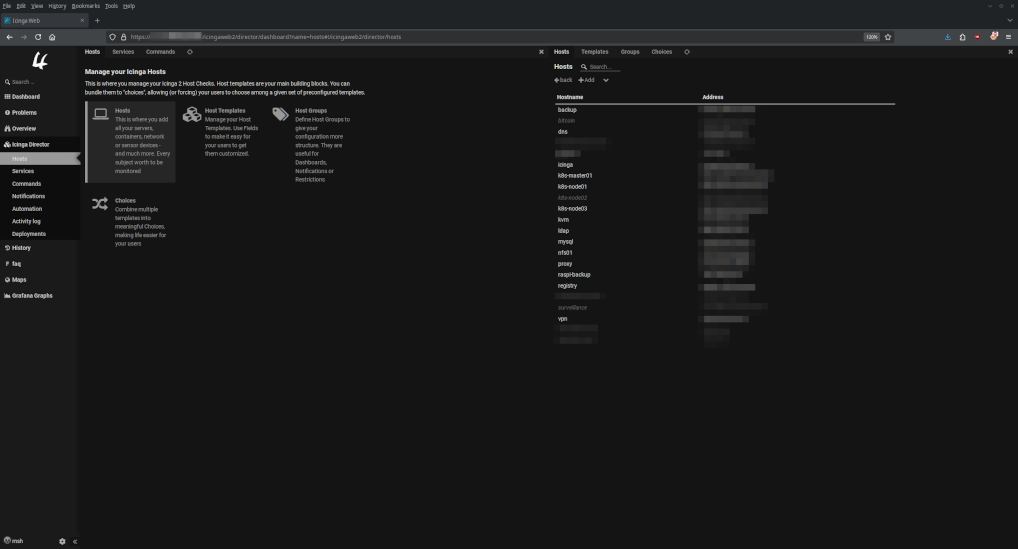Bookmark this page with star icon
Image resolution: width=1018 pixels, height=549 pixels.
(x=888, y=37)
